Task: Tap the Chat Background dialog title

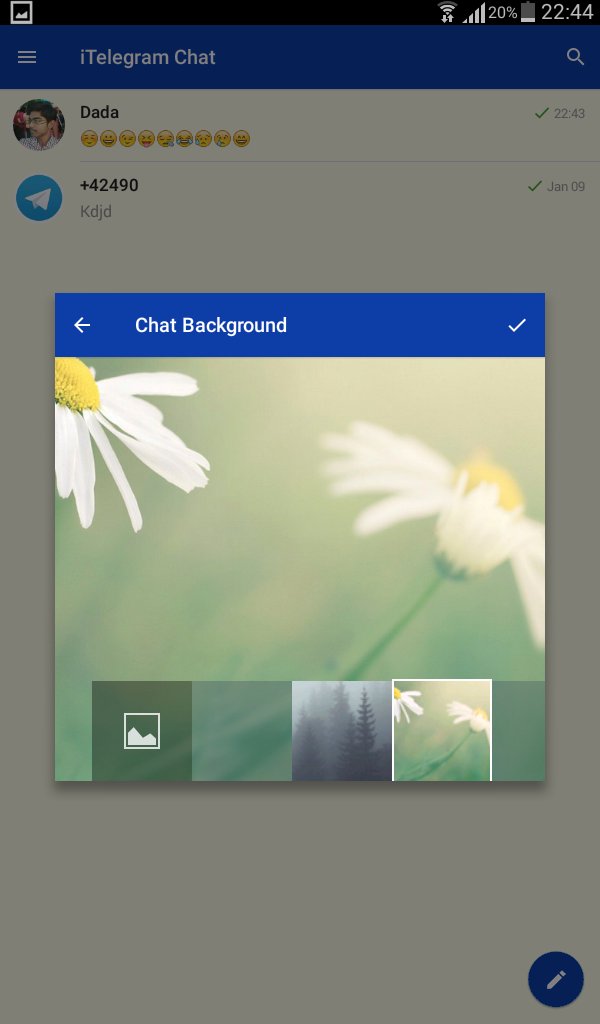Action: click(211, 325)
